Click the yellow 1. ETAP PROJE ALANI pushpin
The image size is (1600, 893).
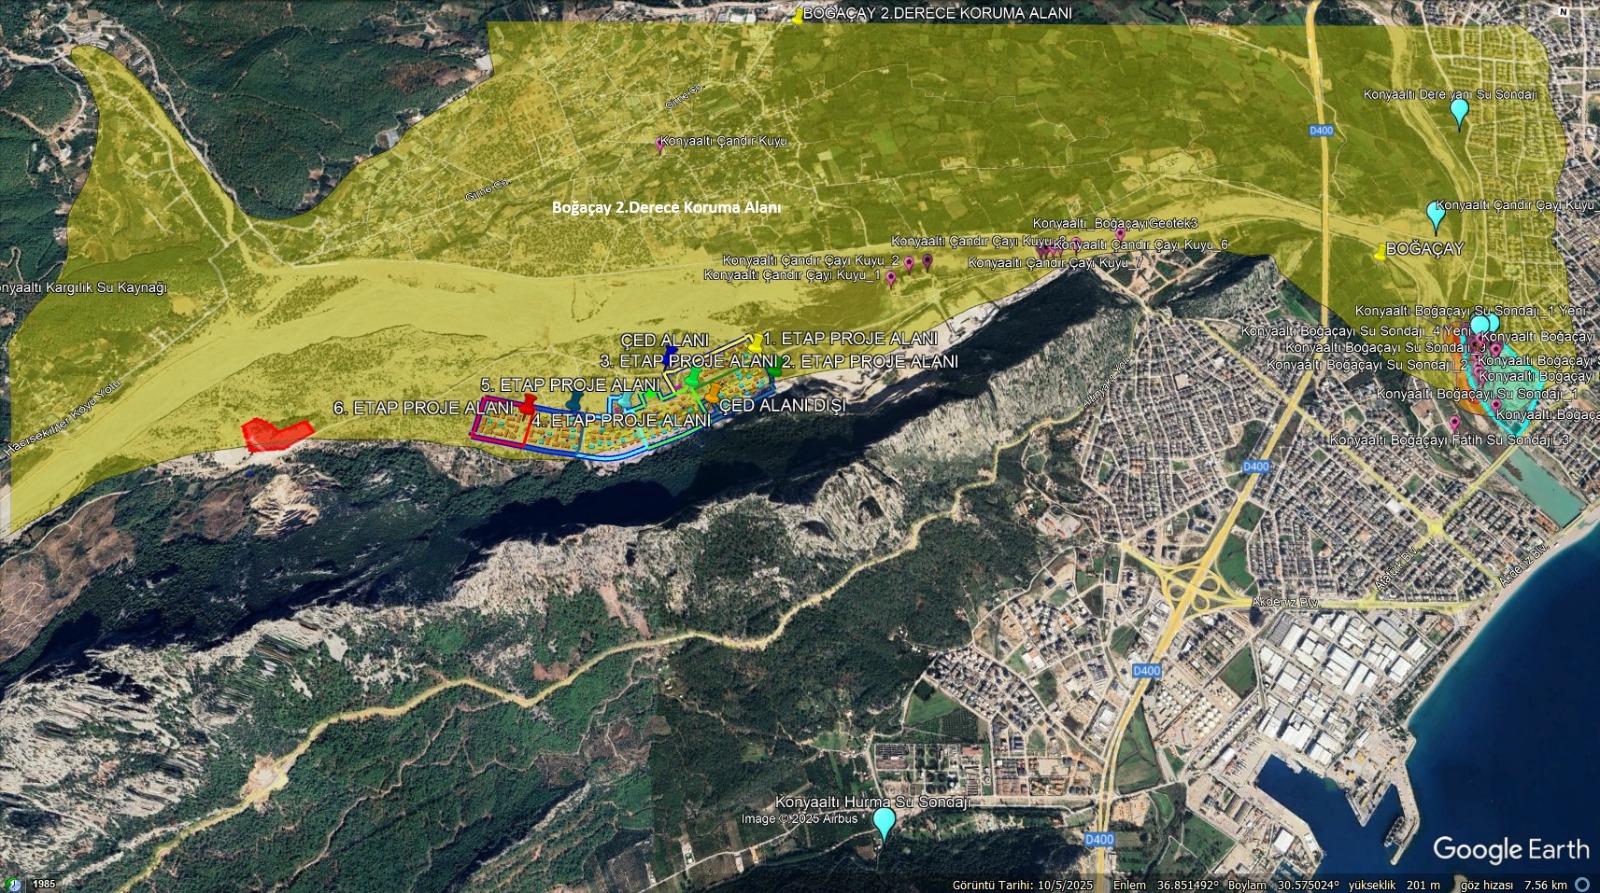756,342
